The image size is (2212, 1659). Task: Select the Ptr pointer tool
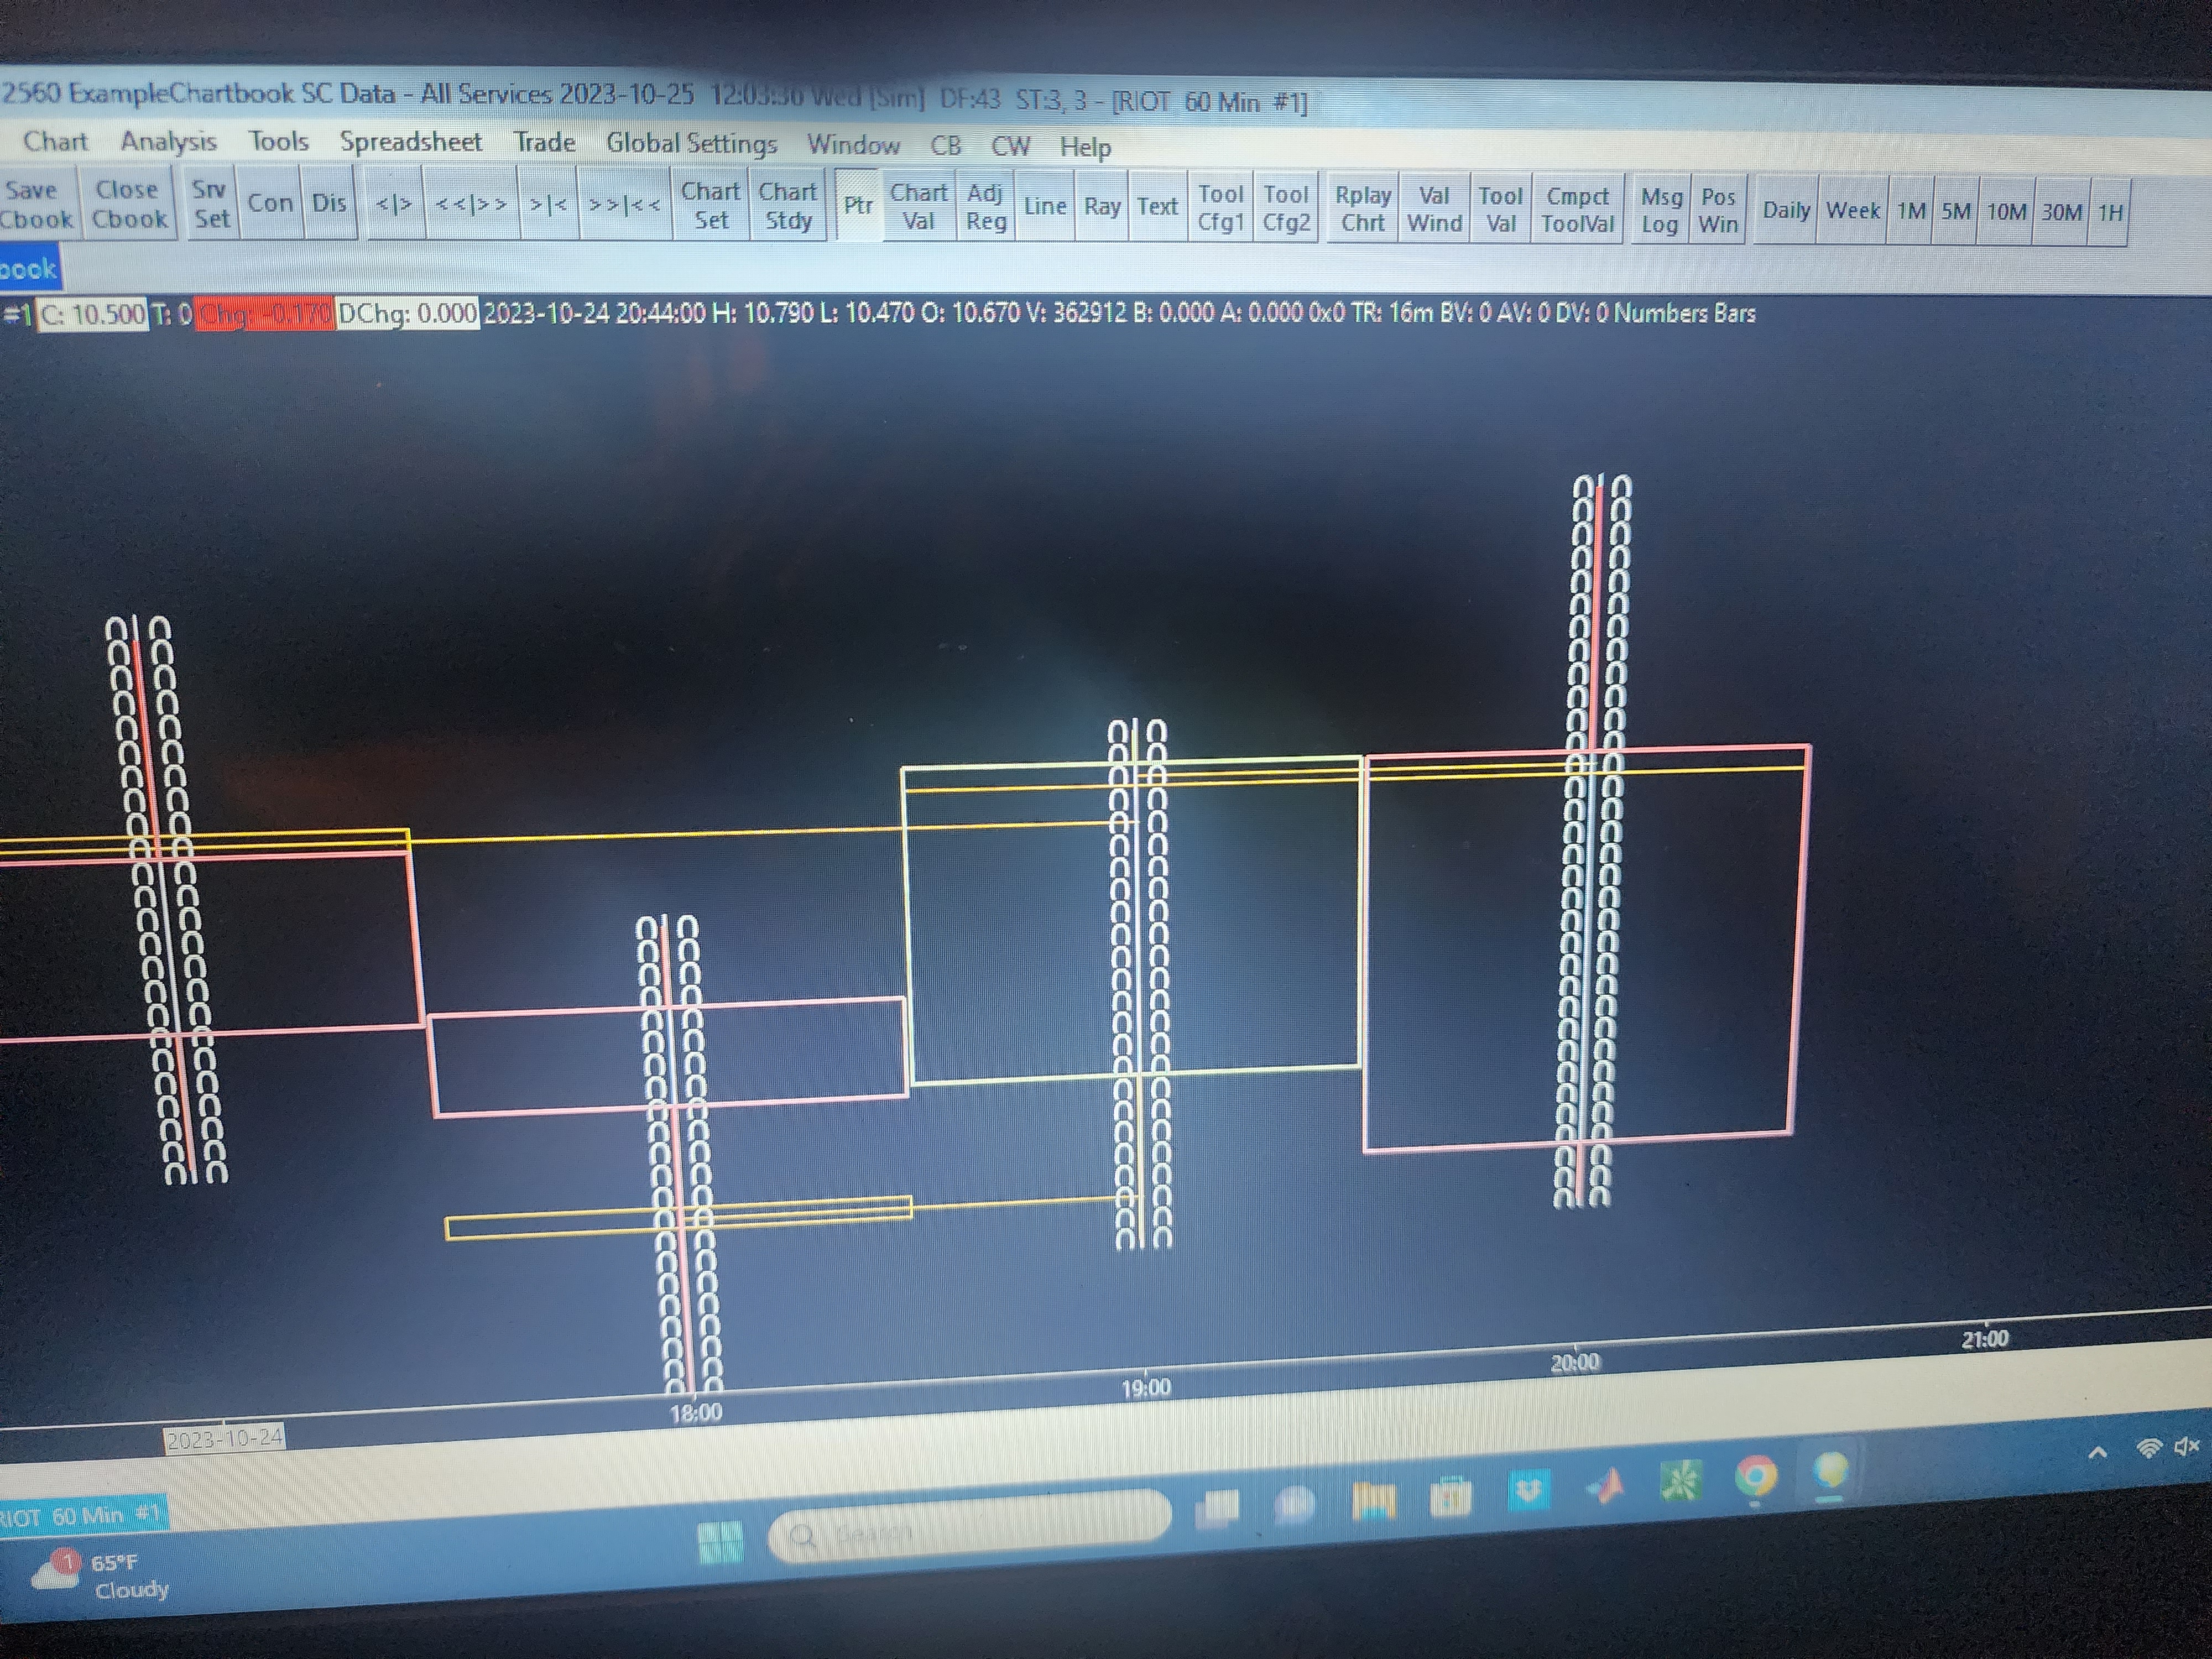858,206
